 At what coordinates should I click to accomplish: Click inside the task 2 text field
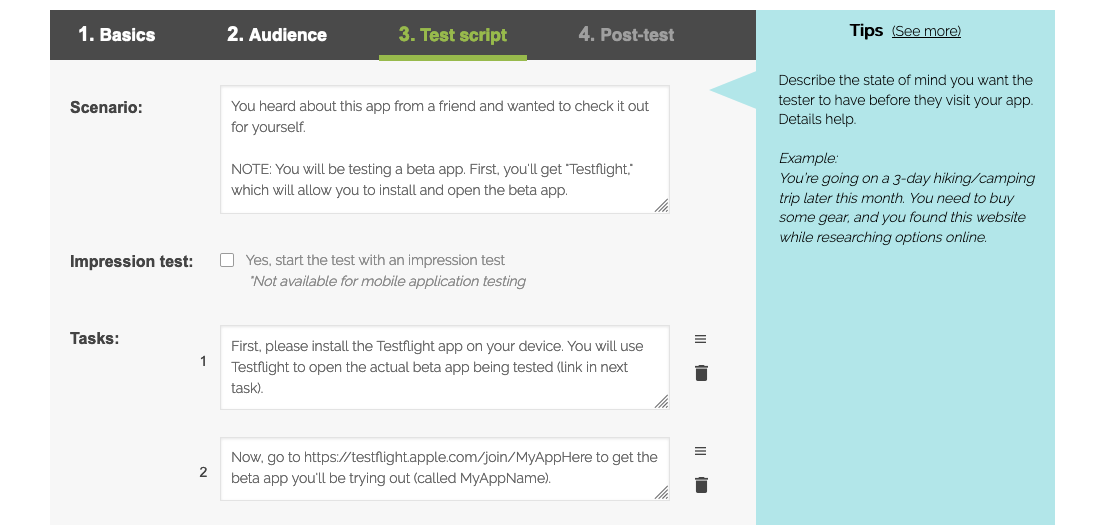click(x=445, y=469)
